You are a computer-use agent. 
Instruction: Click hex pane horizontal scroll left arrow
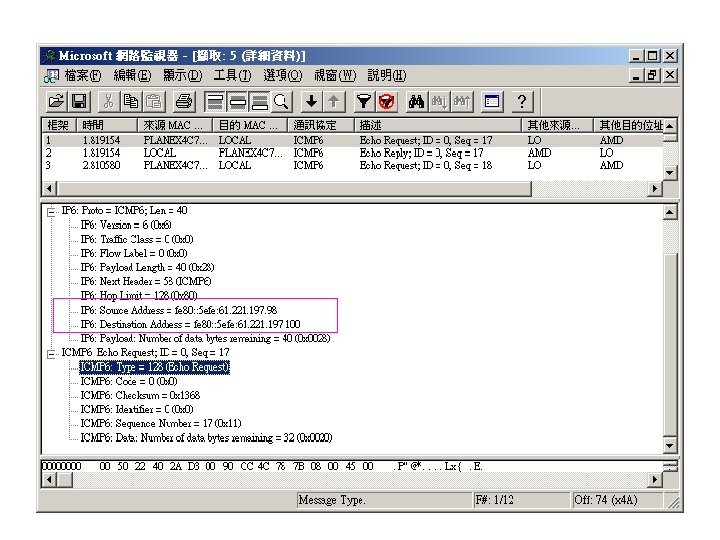pyautogui.click(x=50, y=480)
